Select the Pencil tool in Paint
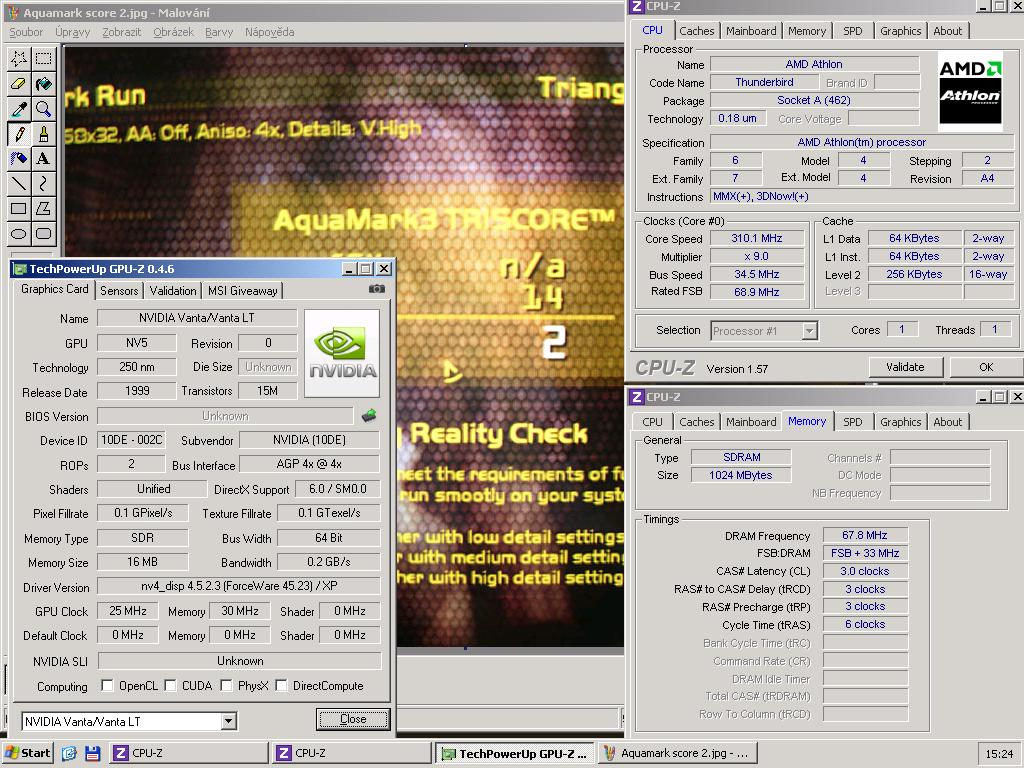This screenshot has width=1024, height=768. coord(19,134)
